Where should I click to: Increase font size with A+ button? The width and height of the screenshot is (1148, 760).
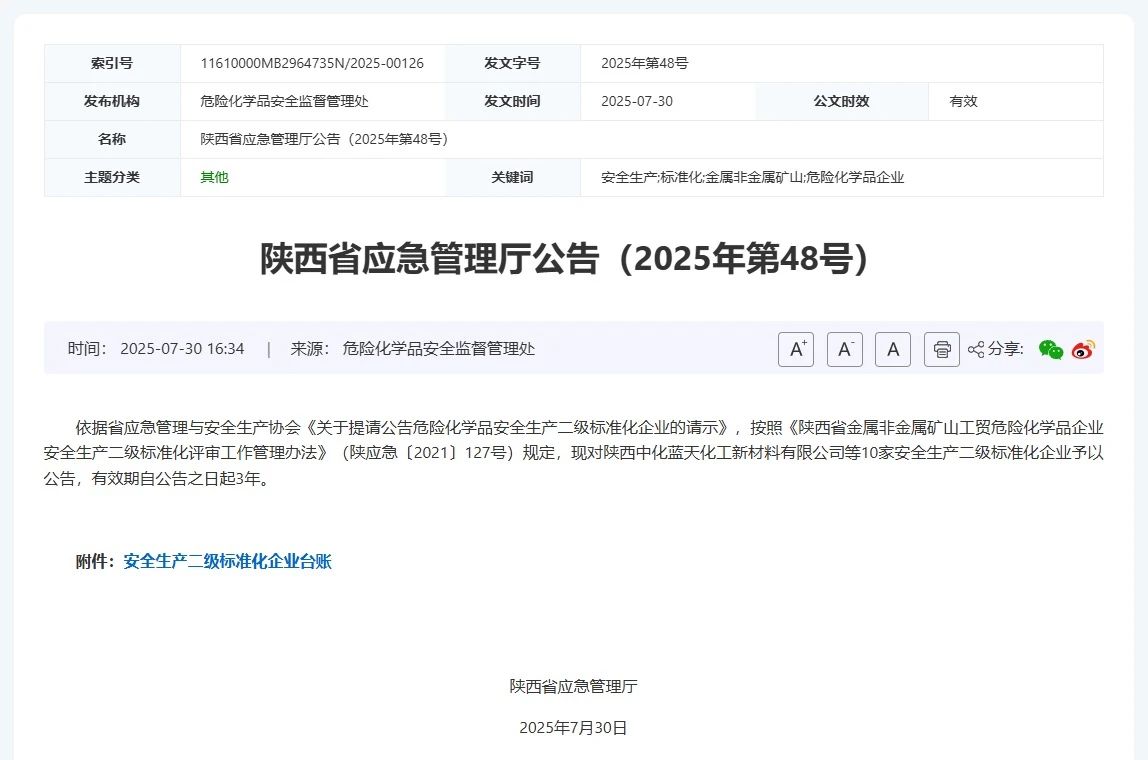(x=796, y=349)
